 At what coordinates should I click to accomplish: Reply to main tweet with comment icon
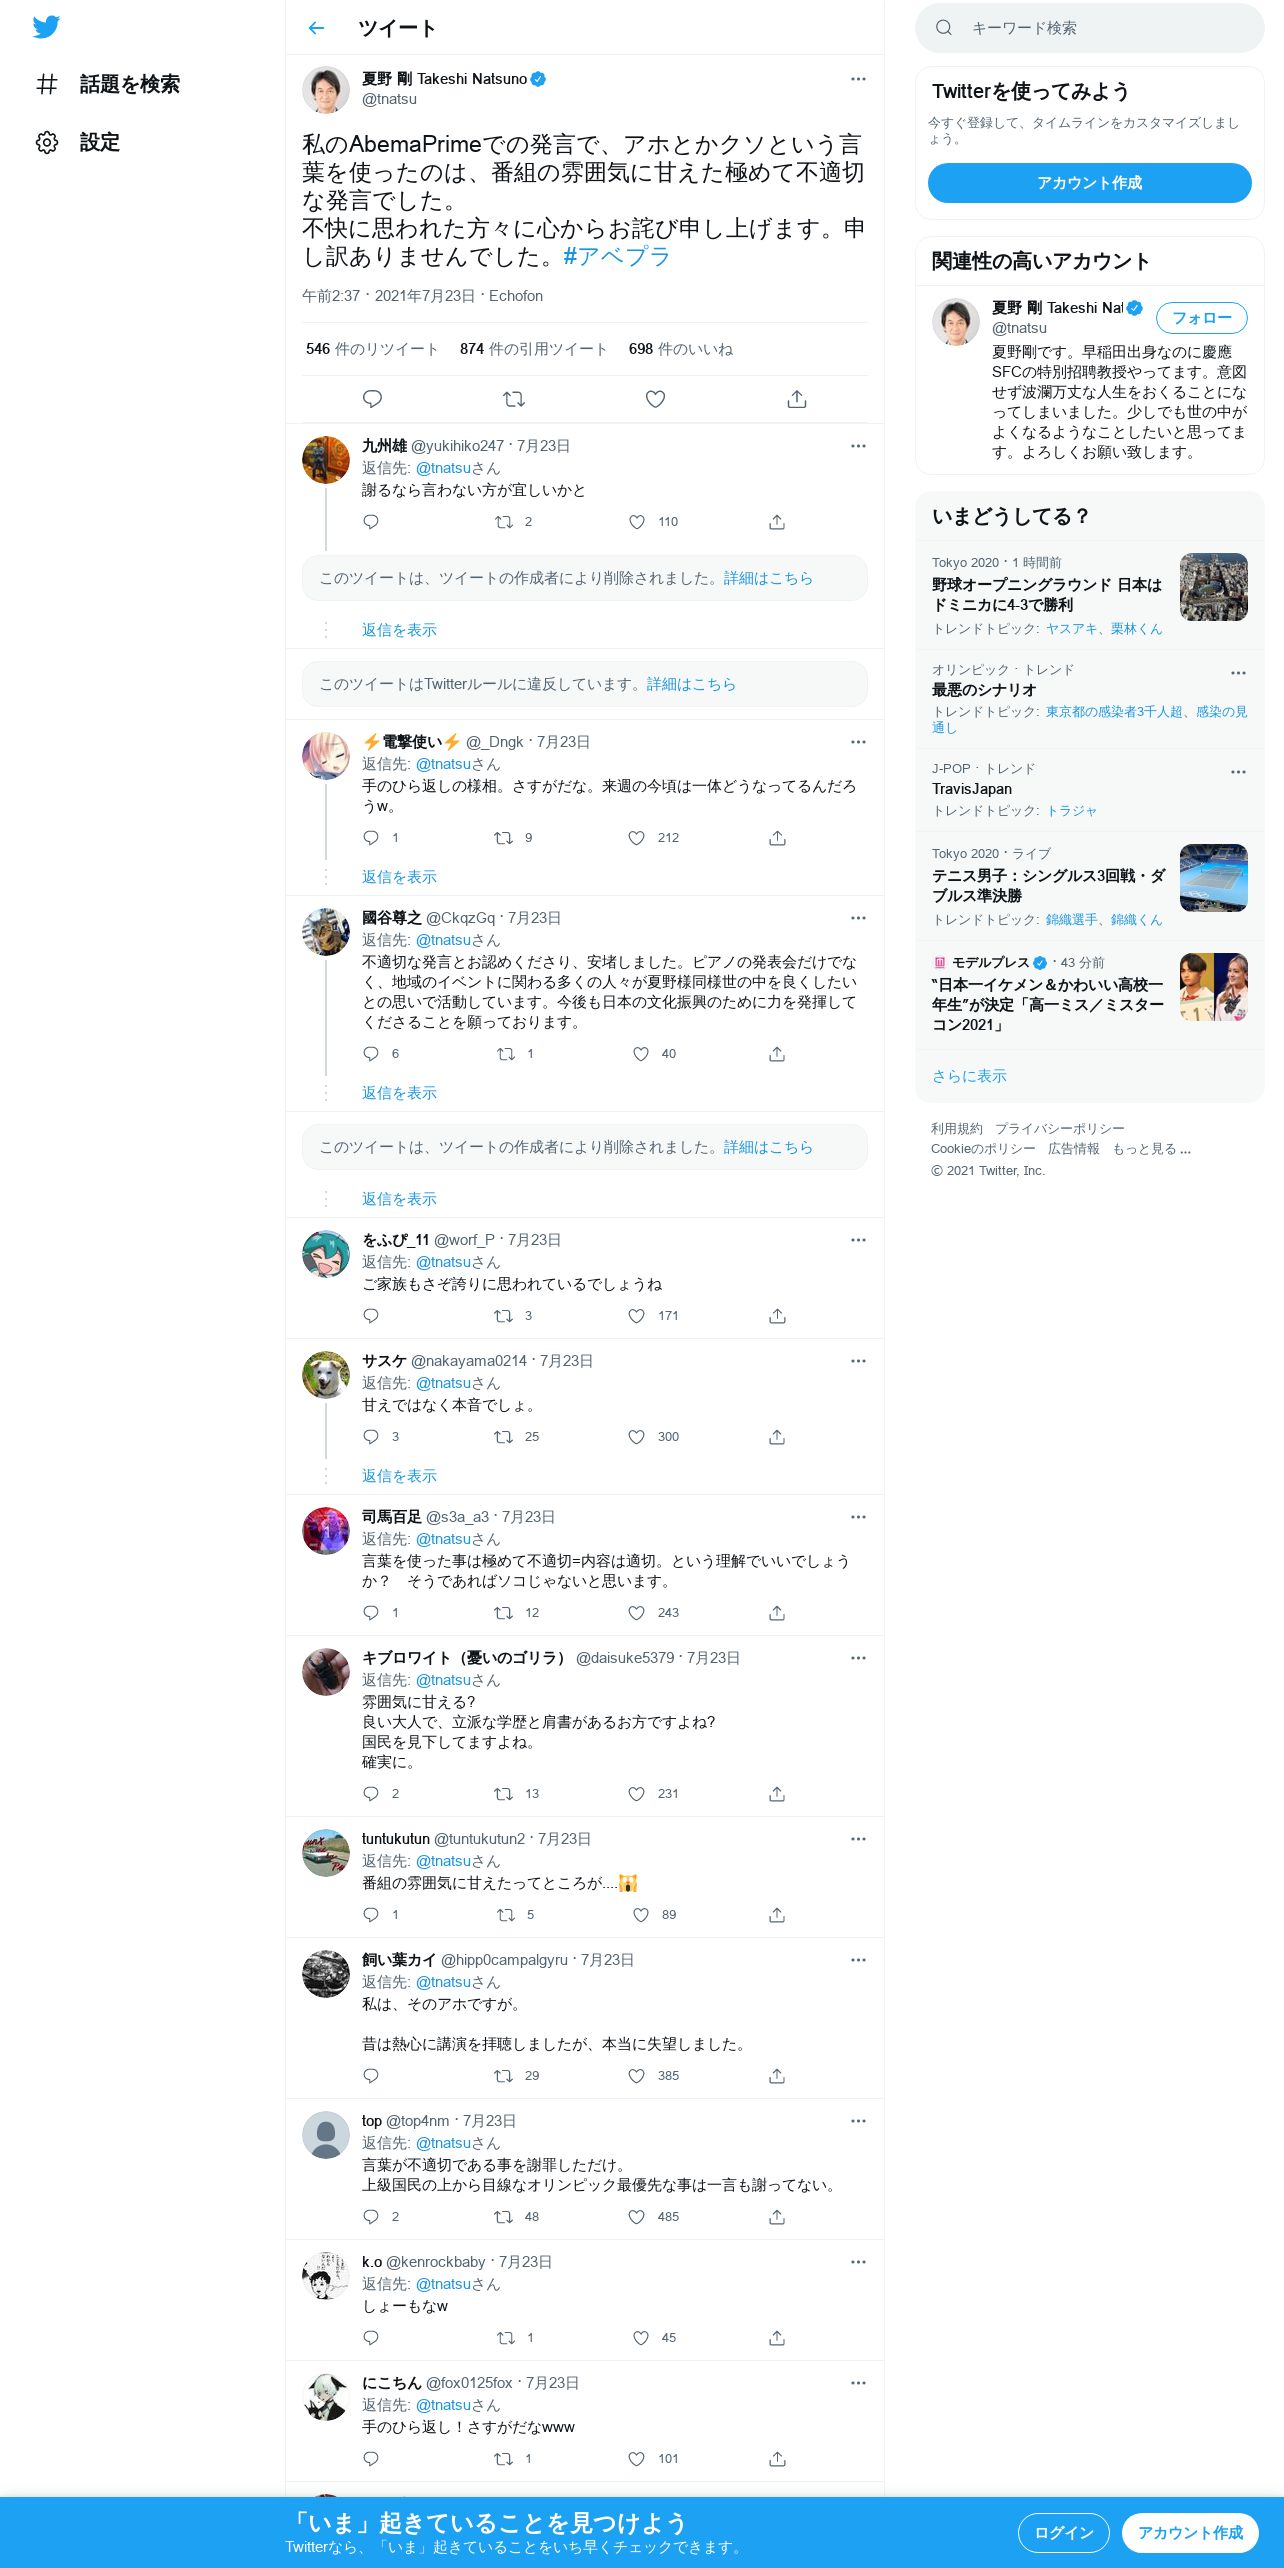372,399
